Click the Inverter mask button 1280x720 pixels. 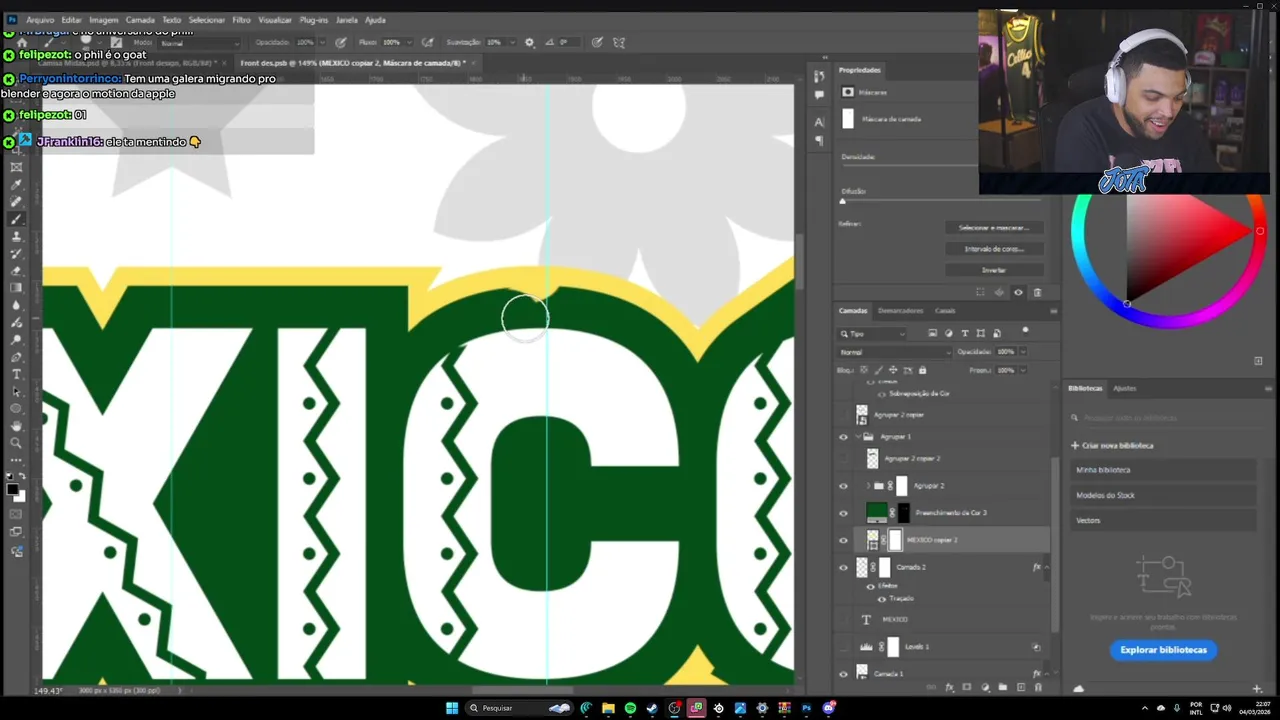pos(993,270)
